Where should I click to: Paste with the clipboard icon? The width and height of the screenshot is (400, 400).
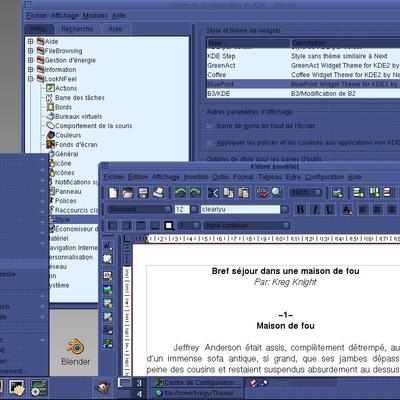(244, 193)
